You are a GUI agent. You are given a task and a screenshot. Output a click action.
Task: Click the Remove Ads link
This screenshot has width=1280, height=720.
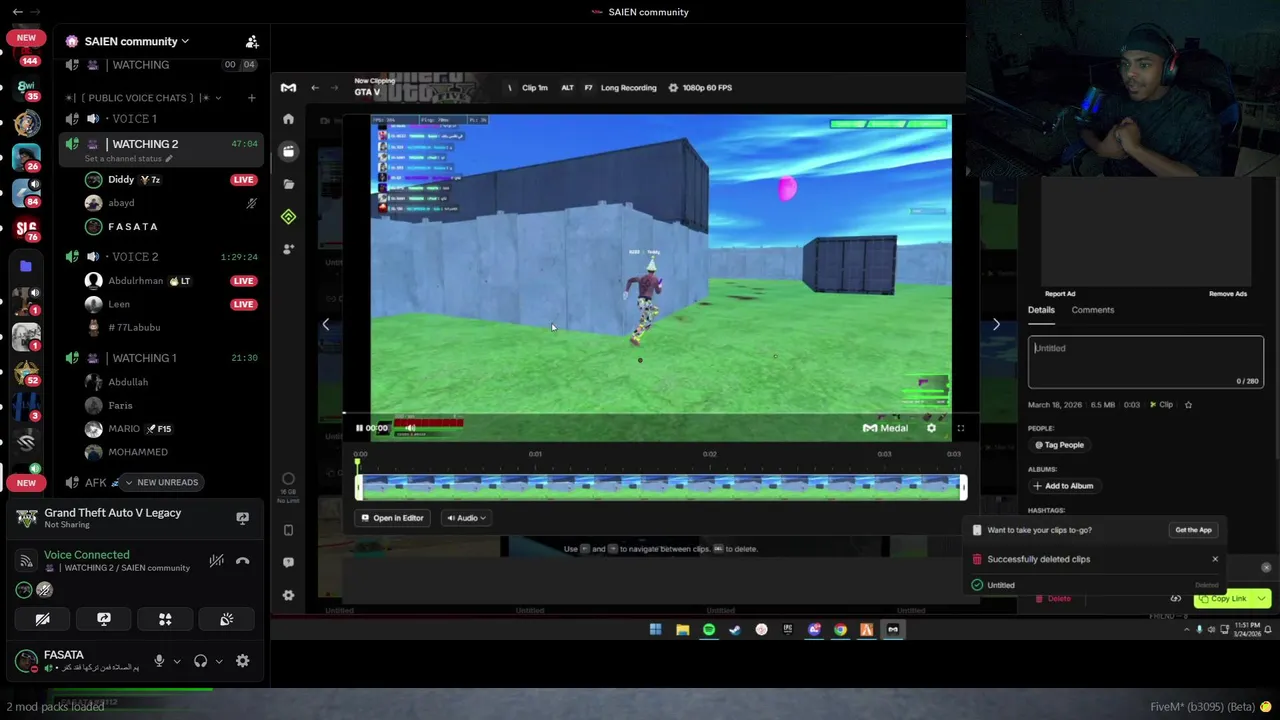tap(1228, 294)
